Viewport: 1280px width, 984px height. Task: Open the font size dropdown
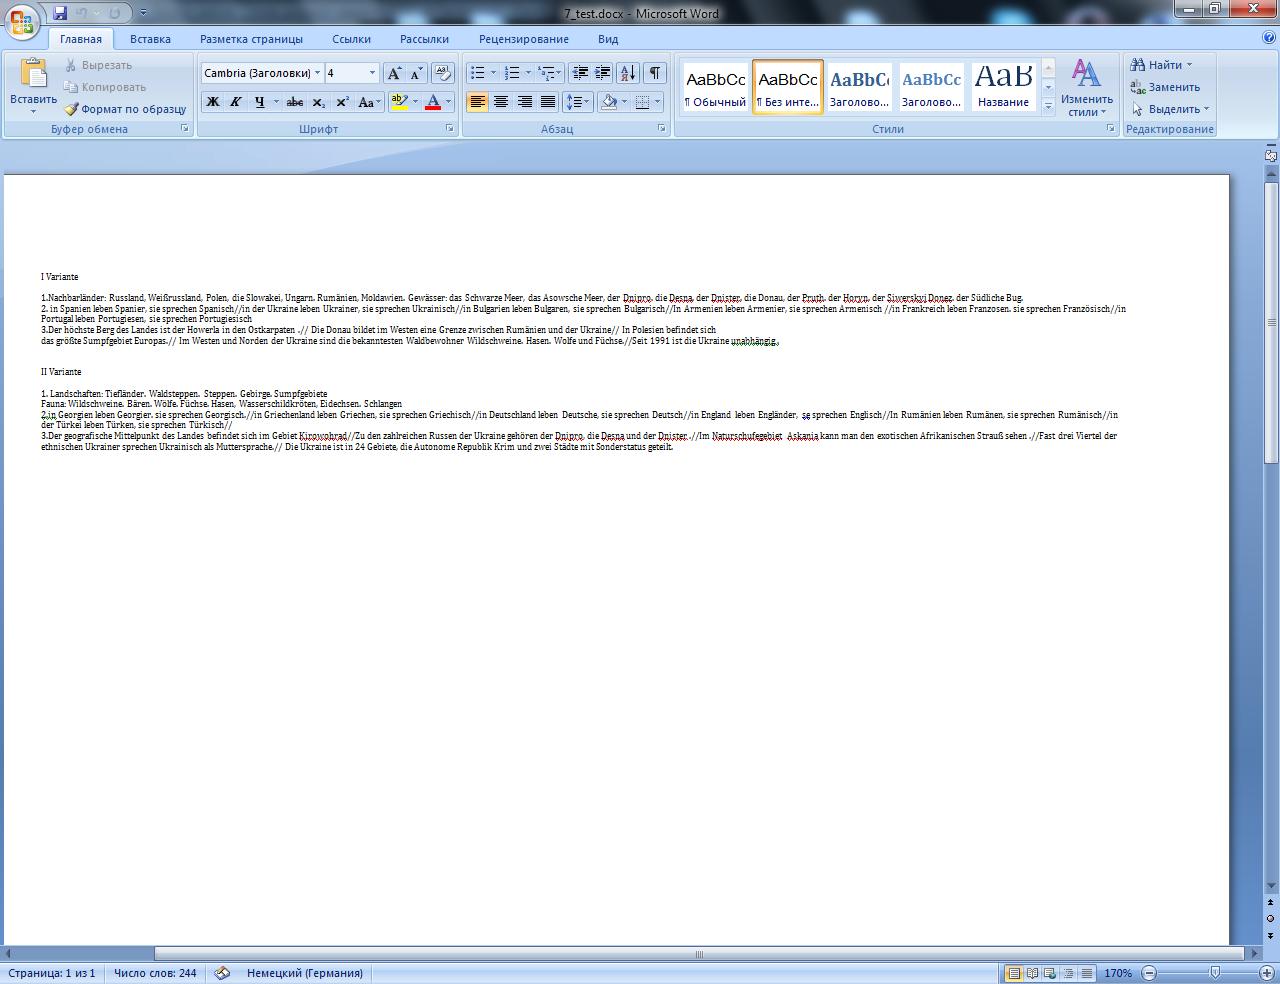pyautogui.click(x=372, y=73)
